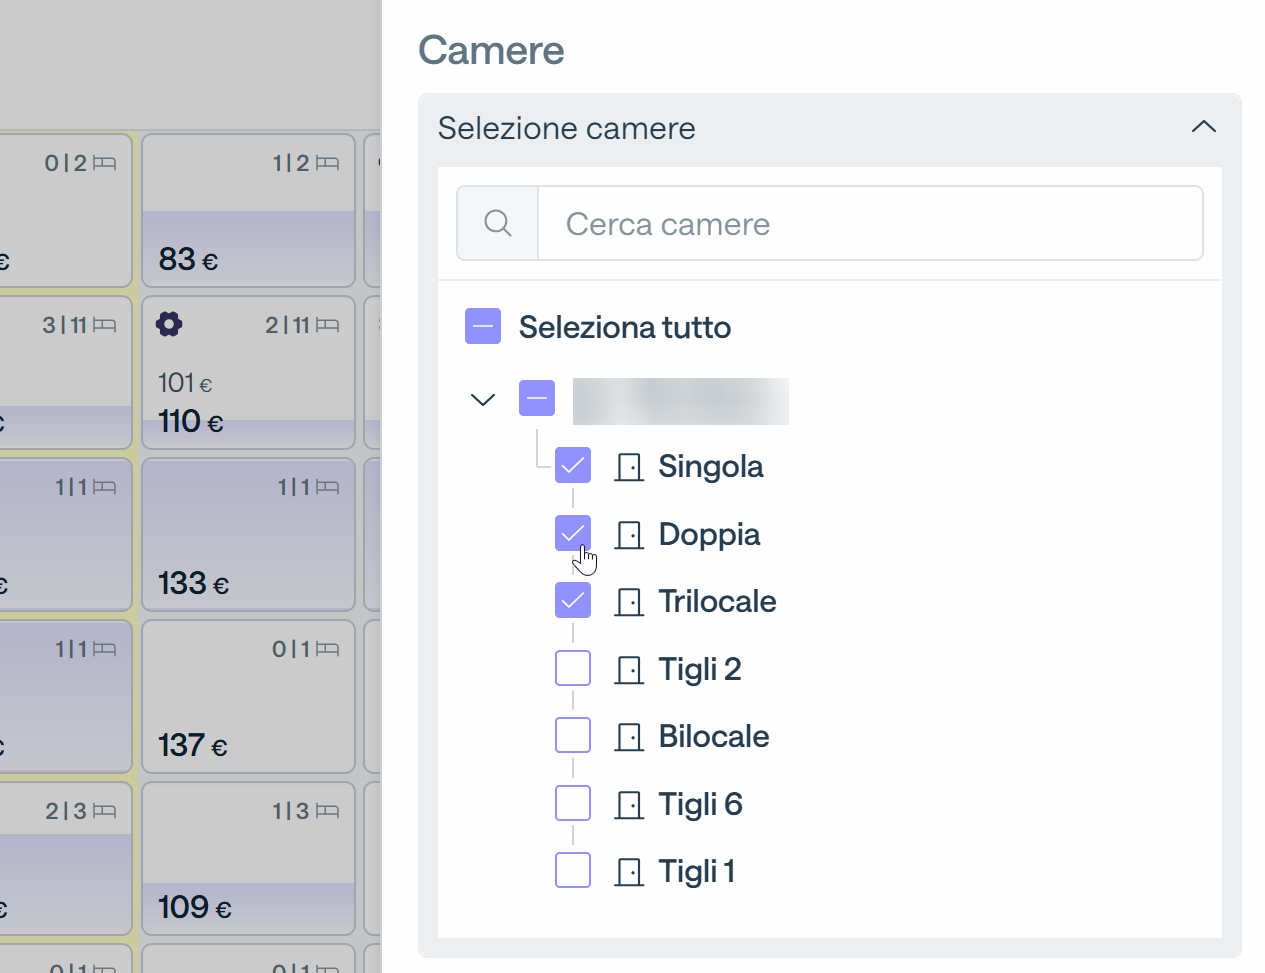Image resolution: width=1265 pixels, height=973 pixels.
Task: Select the Trilocale room label
Action: 718,602
